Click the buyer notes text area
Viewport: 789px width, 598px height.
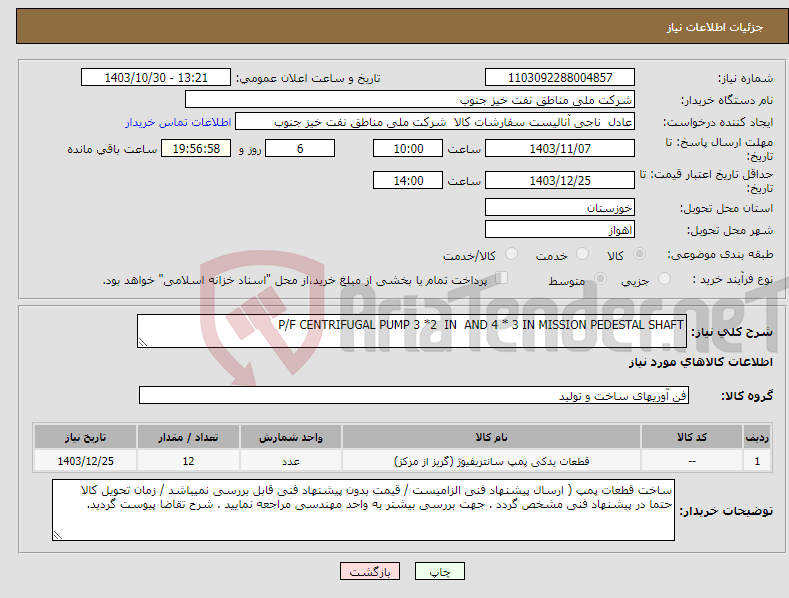tap(363, 510)
